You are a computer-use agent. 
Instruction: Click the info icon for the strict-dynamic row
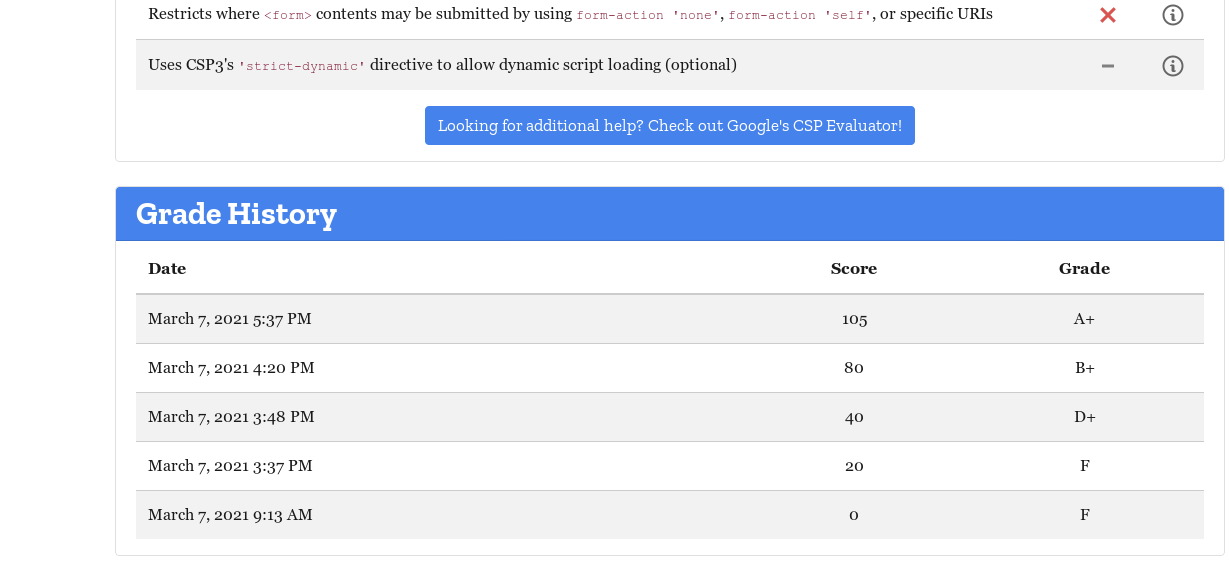(x=1172, y=66)
